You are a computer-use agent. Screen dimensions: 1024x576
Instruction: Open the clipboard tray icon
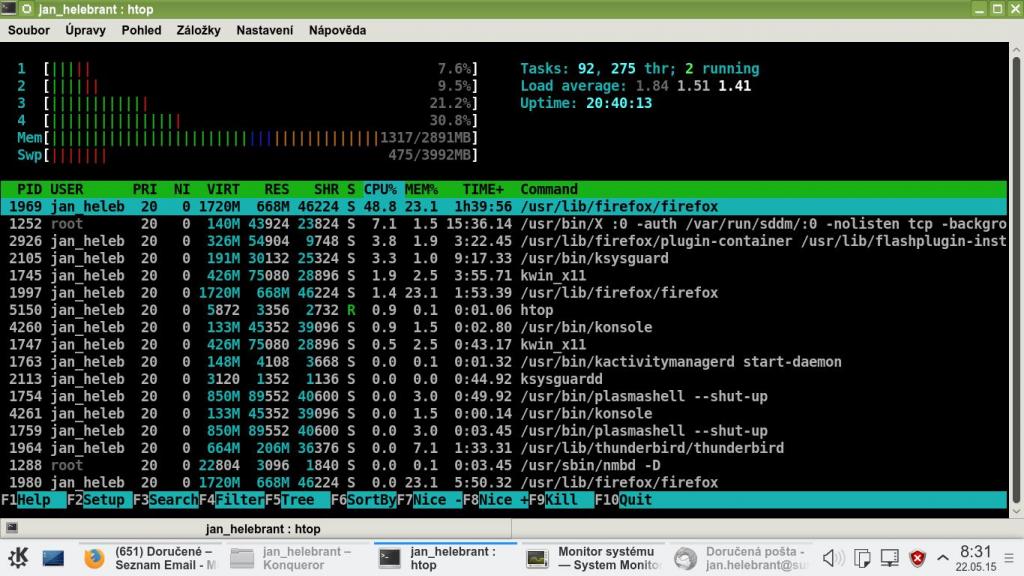861,557
